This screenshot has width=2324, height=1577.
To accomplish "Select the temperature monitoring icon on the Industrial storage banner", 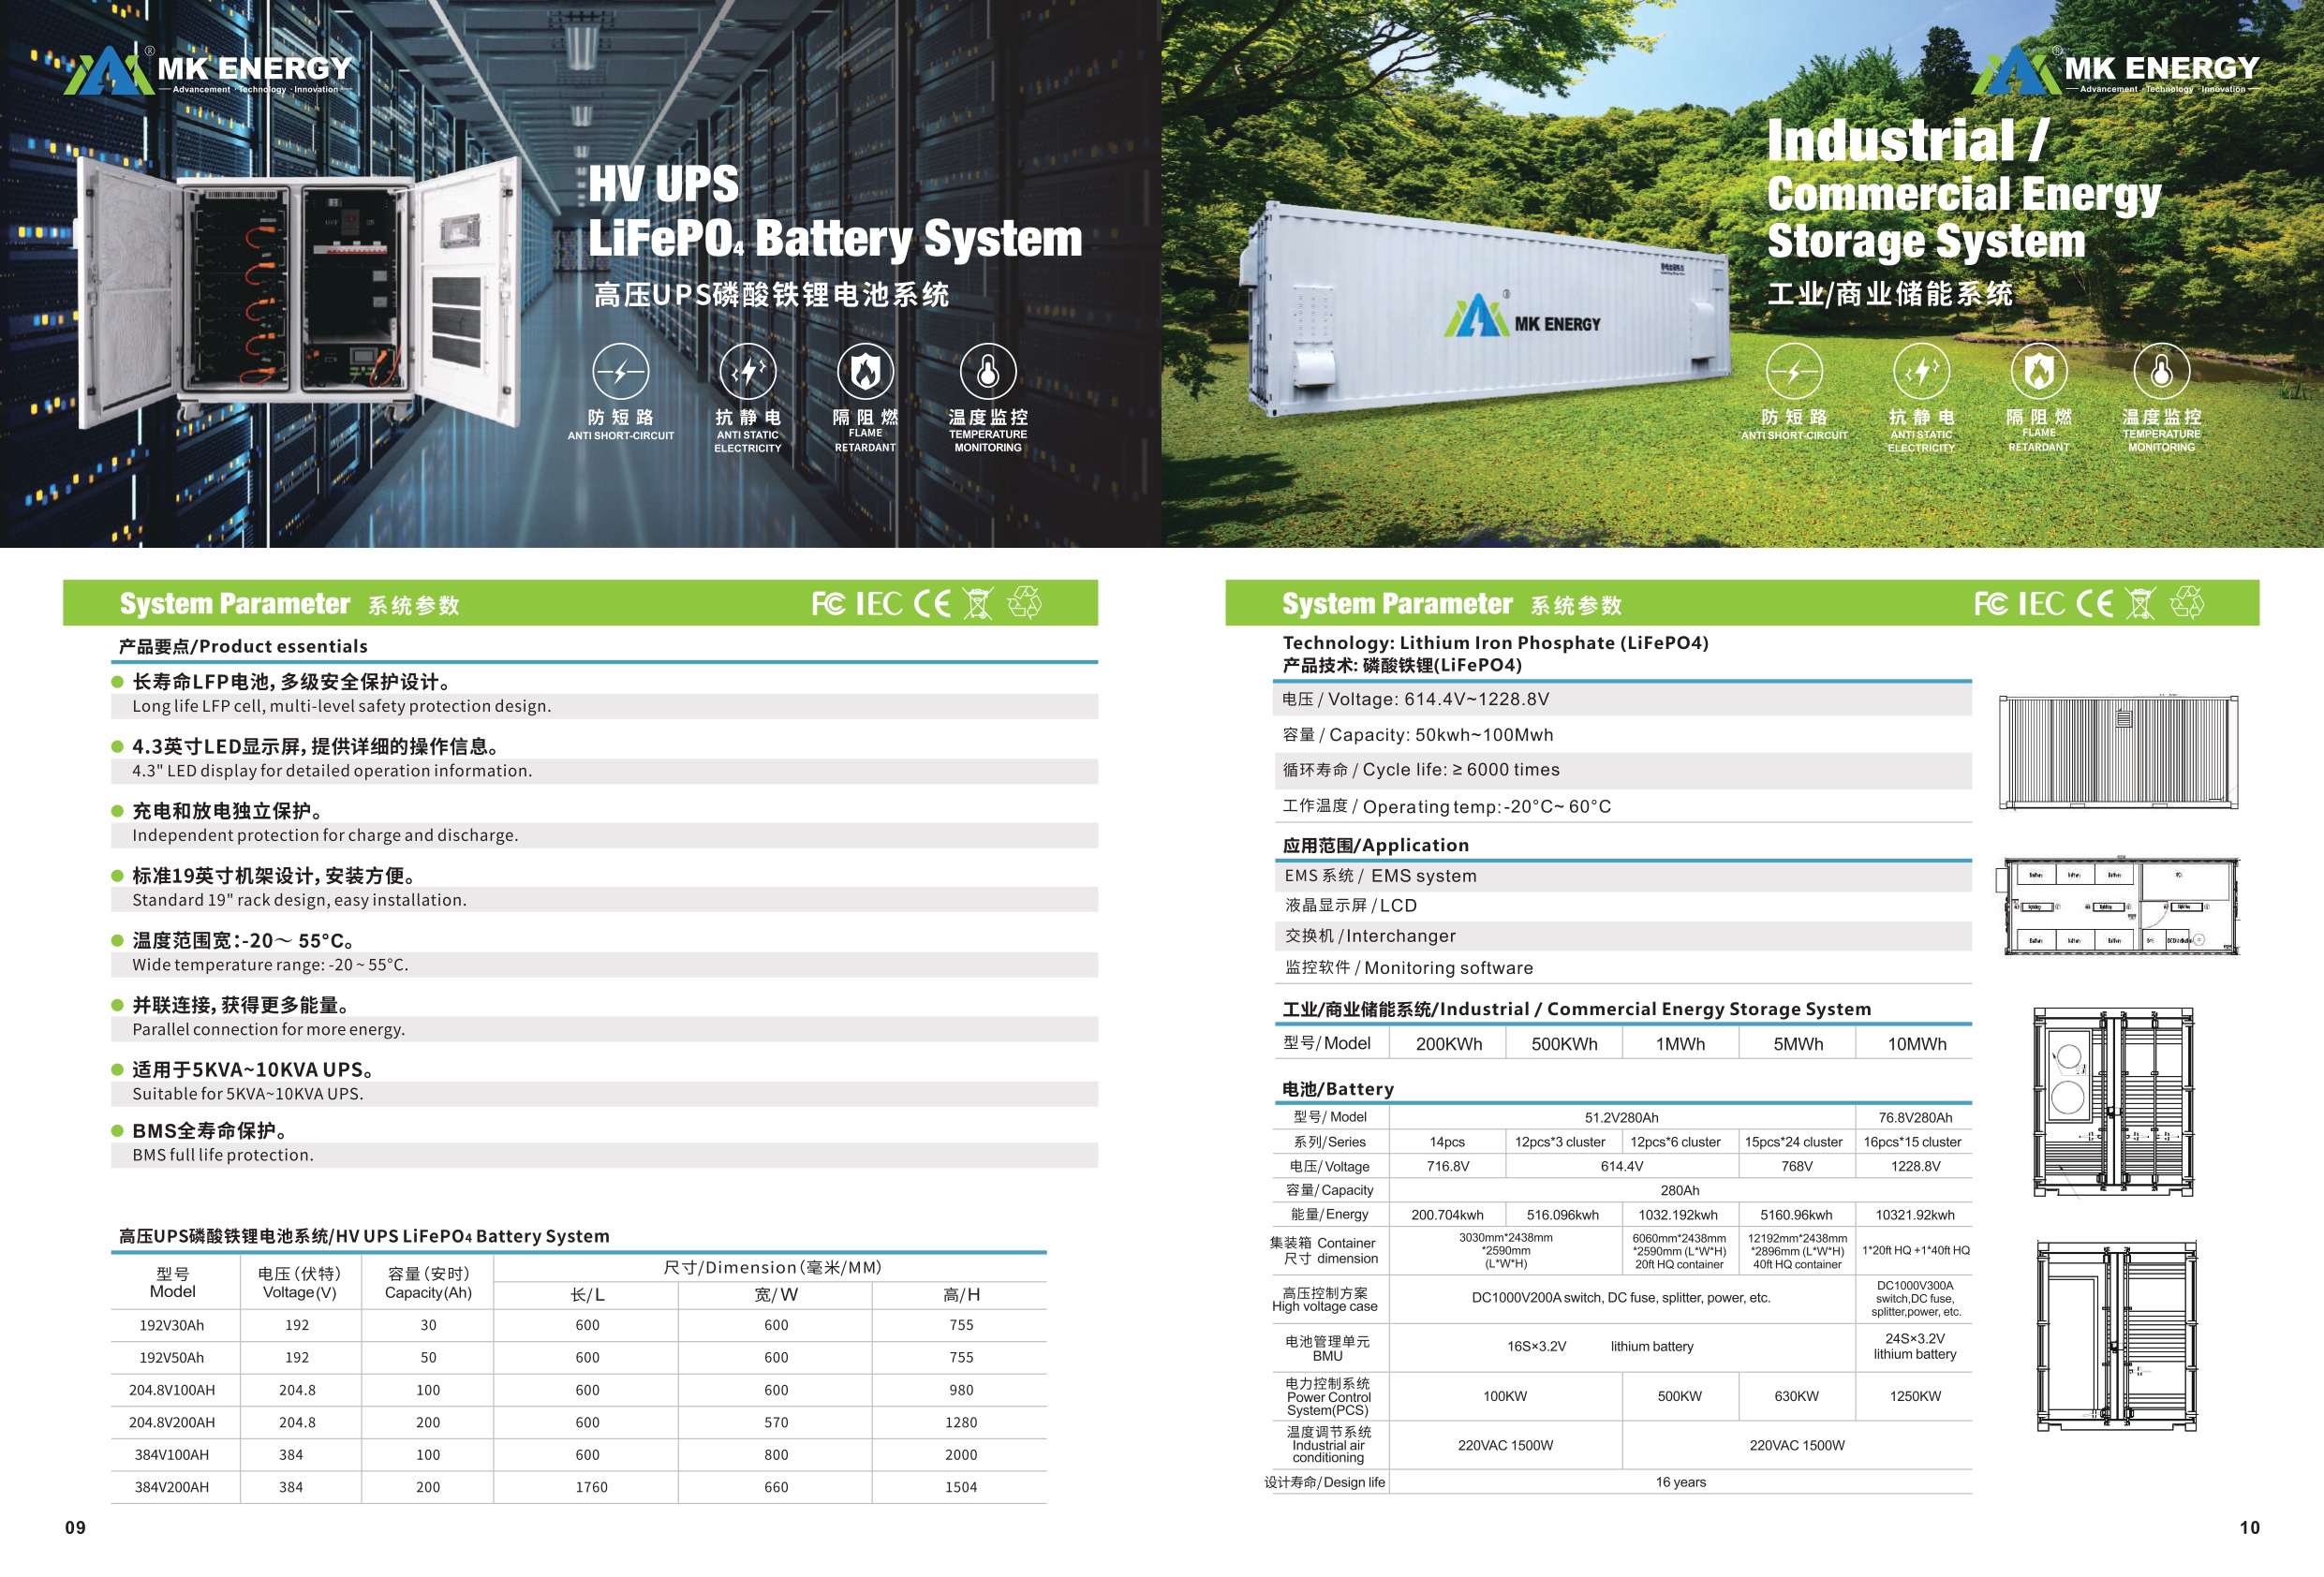I will coord(2162,372).
